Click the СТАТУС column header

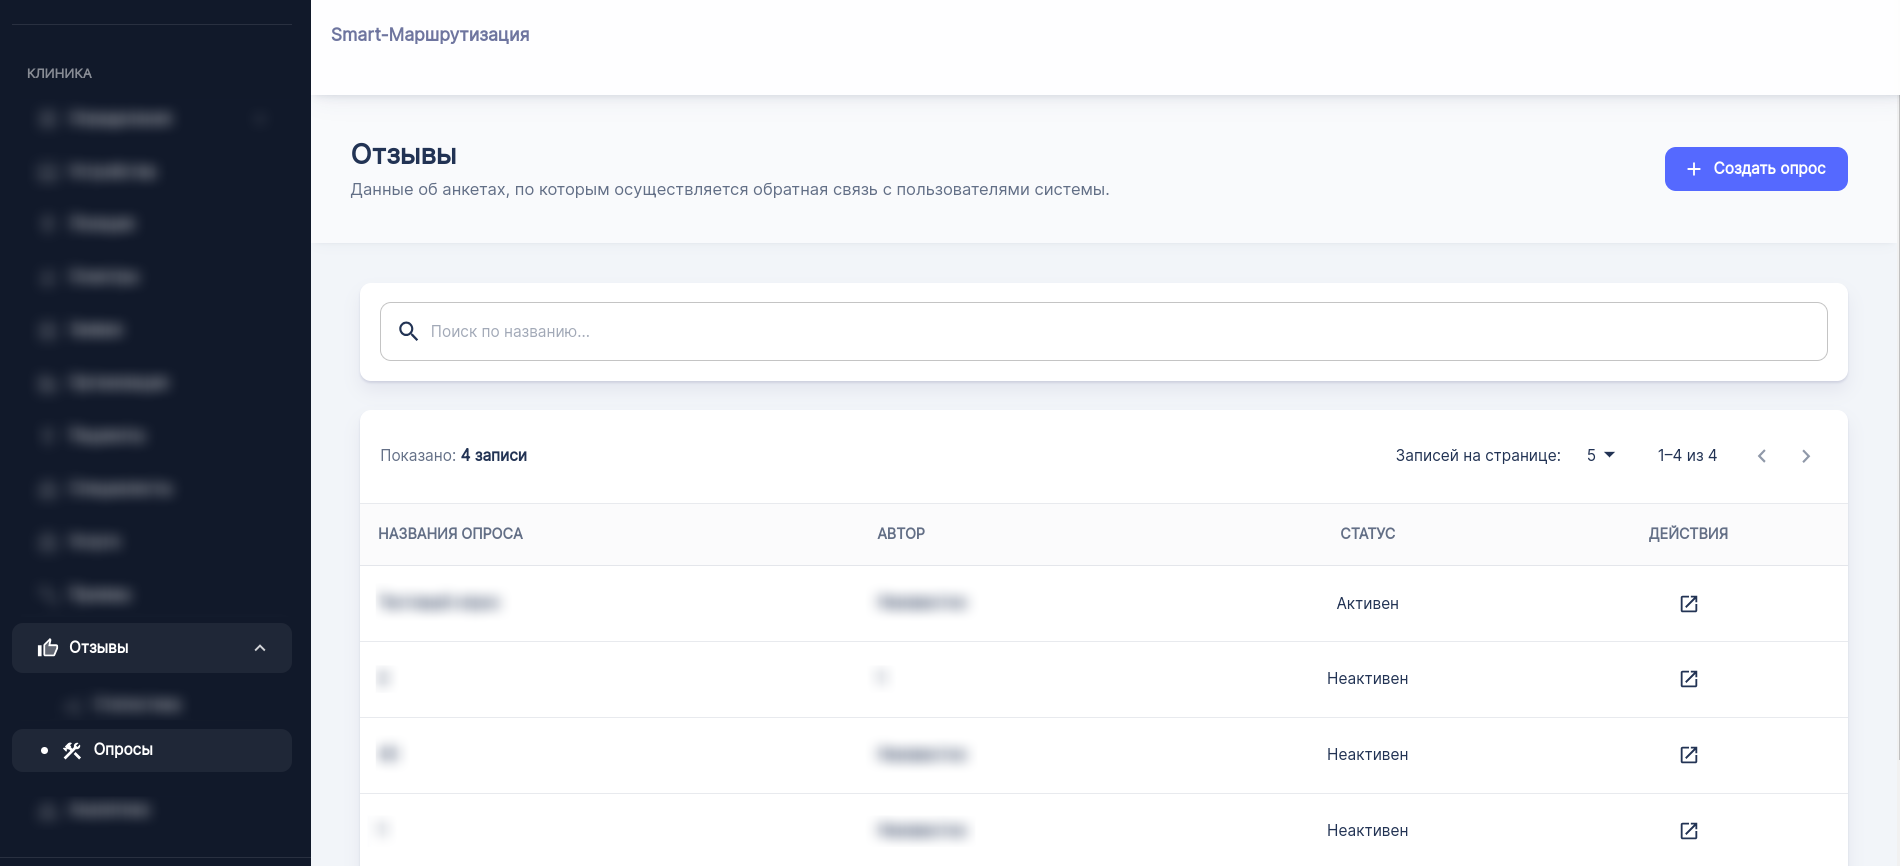(1367, 534)
